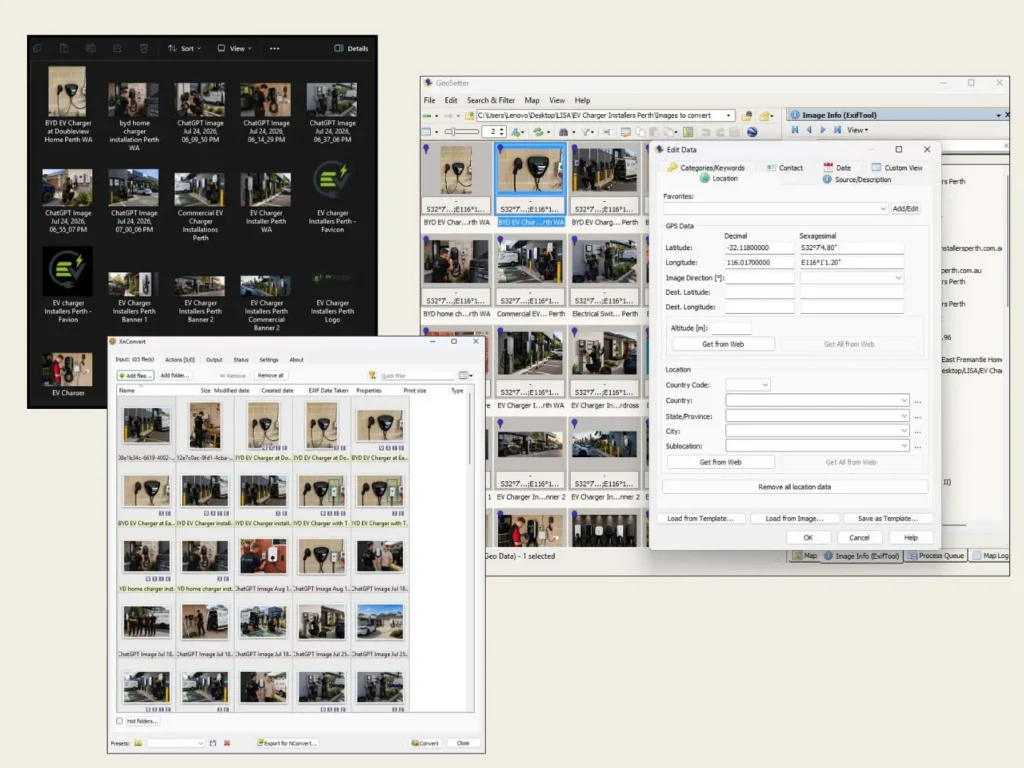Click GeoSetter's thumbnail view mode icon
The height and width of the screenshot is (768, 1024).
click(x=426, y=132)
